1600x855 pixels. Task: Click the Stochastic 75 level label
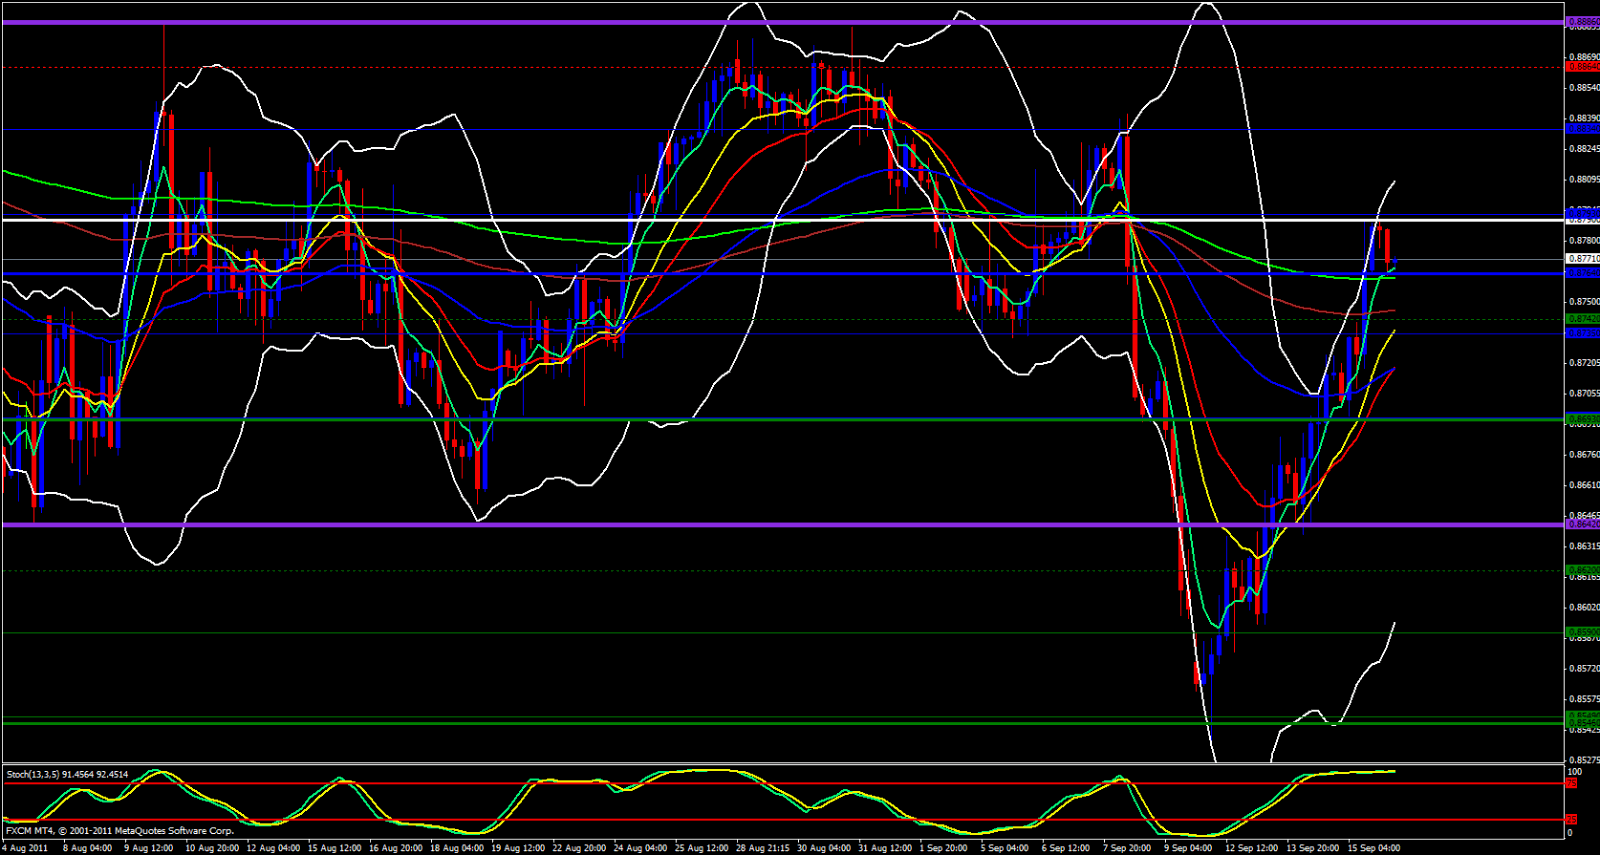(x=1571, y=783)
